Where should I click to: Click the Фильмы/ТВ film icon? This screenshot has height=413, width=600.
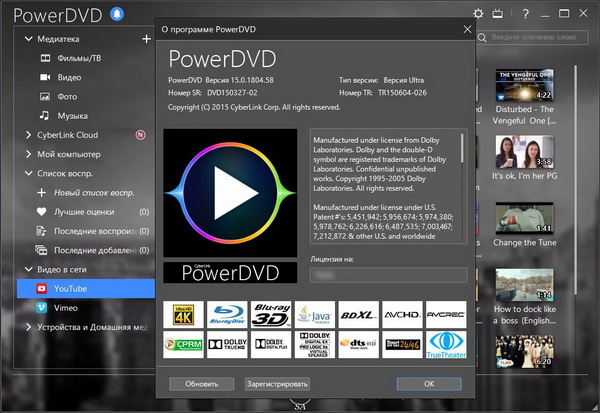click(45, 58)
